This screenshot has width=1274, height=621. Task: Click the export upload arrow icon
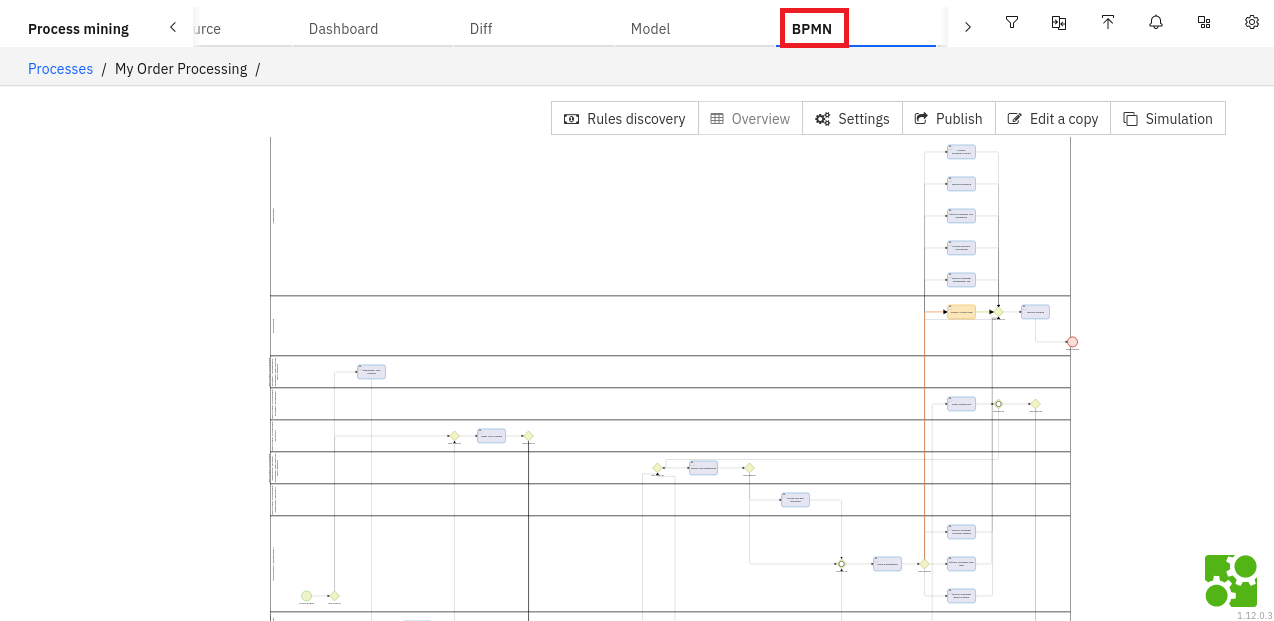point(1108,21)
